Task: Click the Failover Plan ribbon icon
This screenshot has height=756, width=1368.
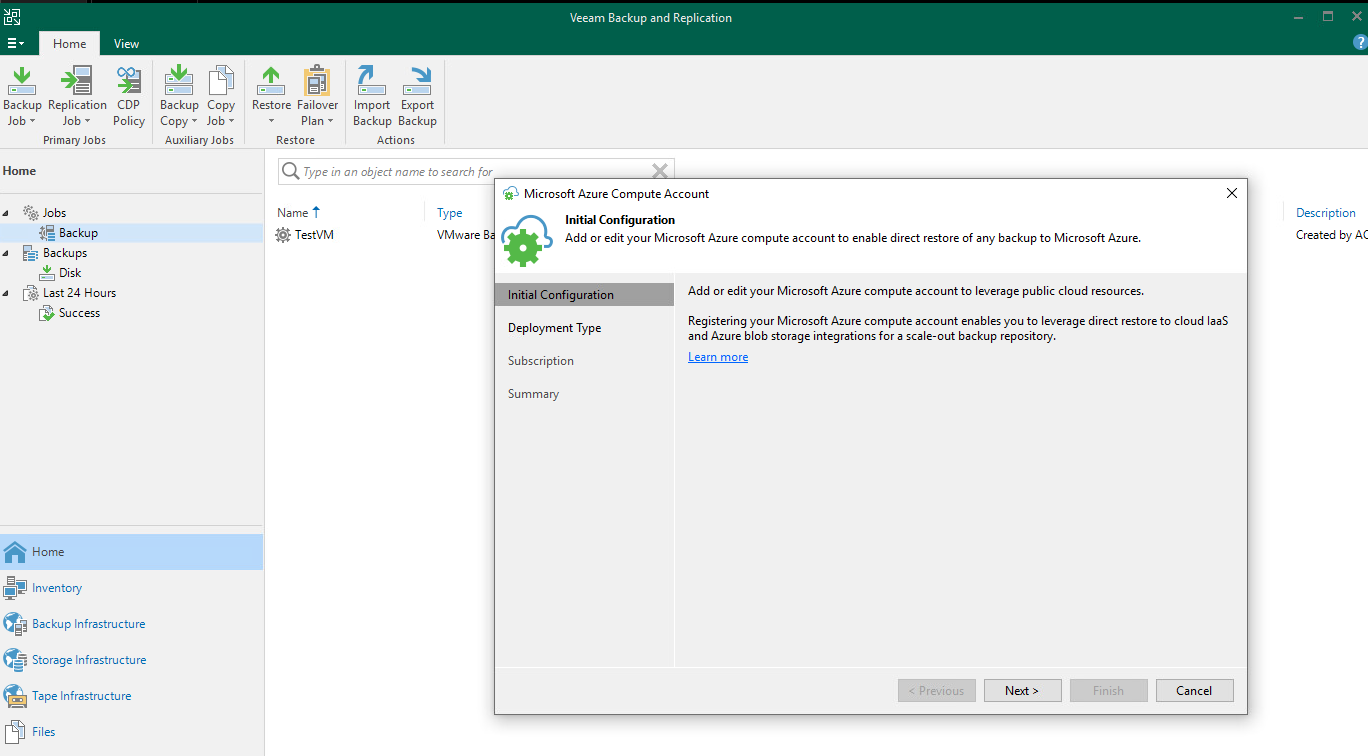Action: tap(317, 81)
